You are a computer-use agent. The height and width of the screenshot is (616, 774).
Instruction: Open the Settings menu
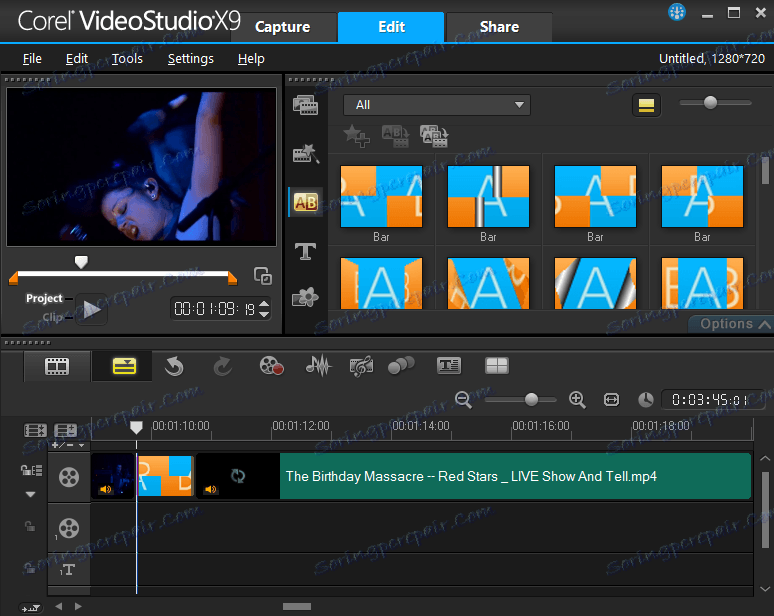[x=191, y=59]
